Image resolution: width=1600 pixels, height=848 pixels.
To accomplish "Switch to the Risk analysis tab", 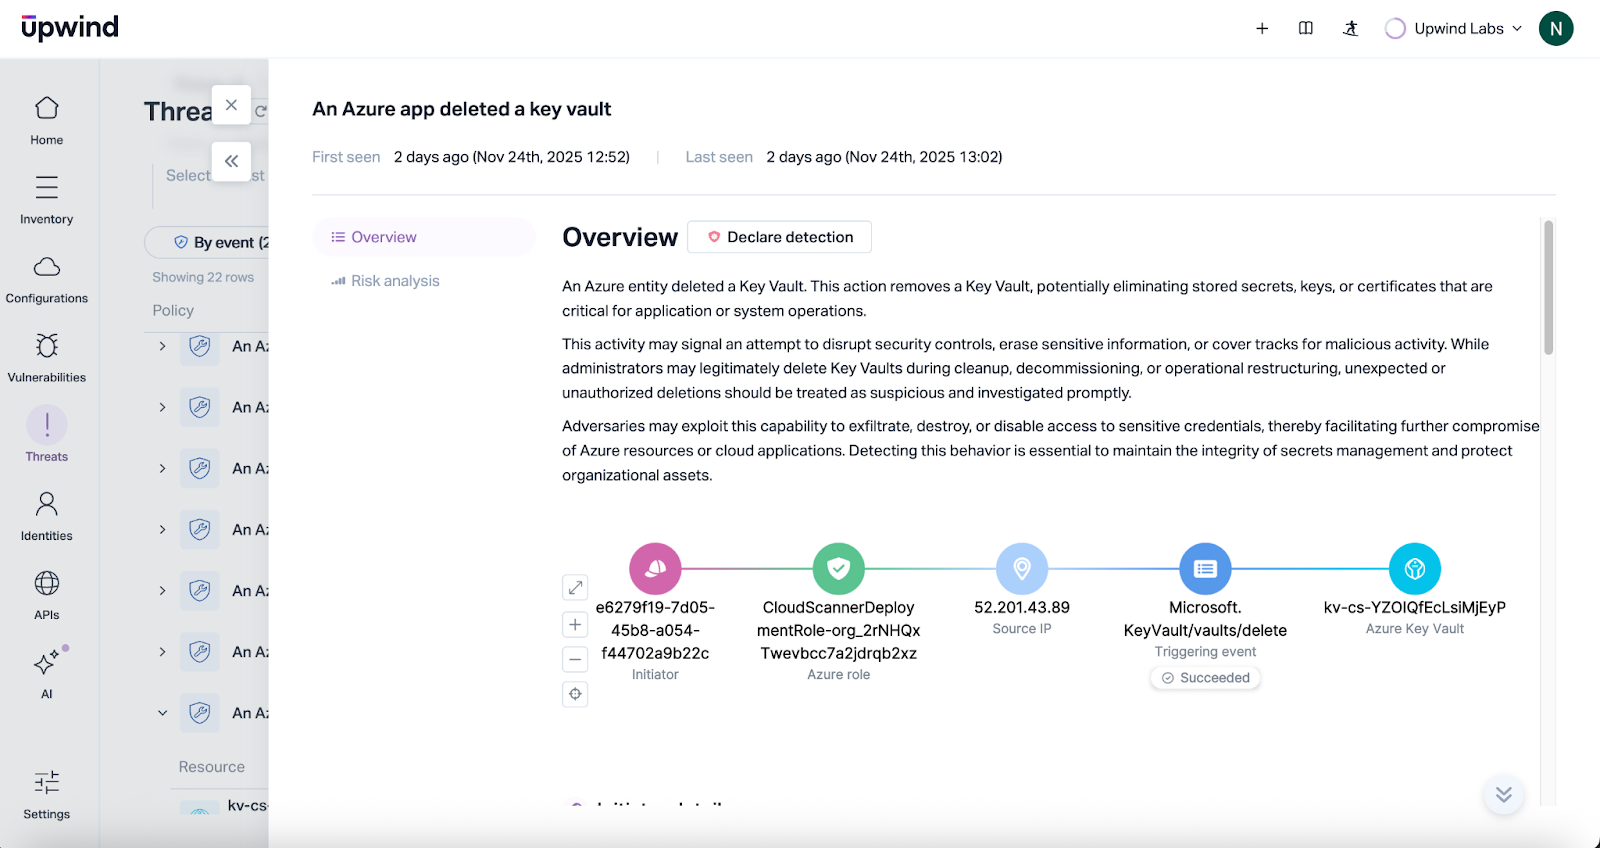I will 394,281.
